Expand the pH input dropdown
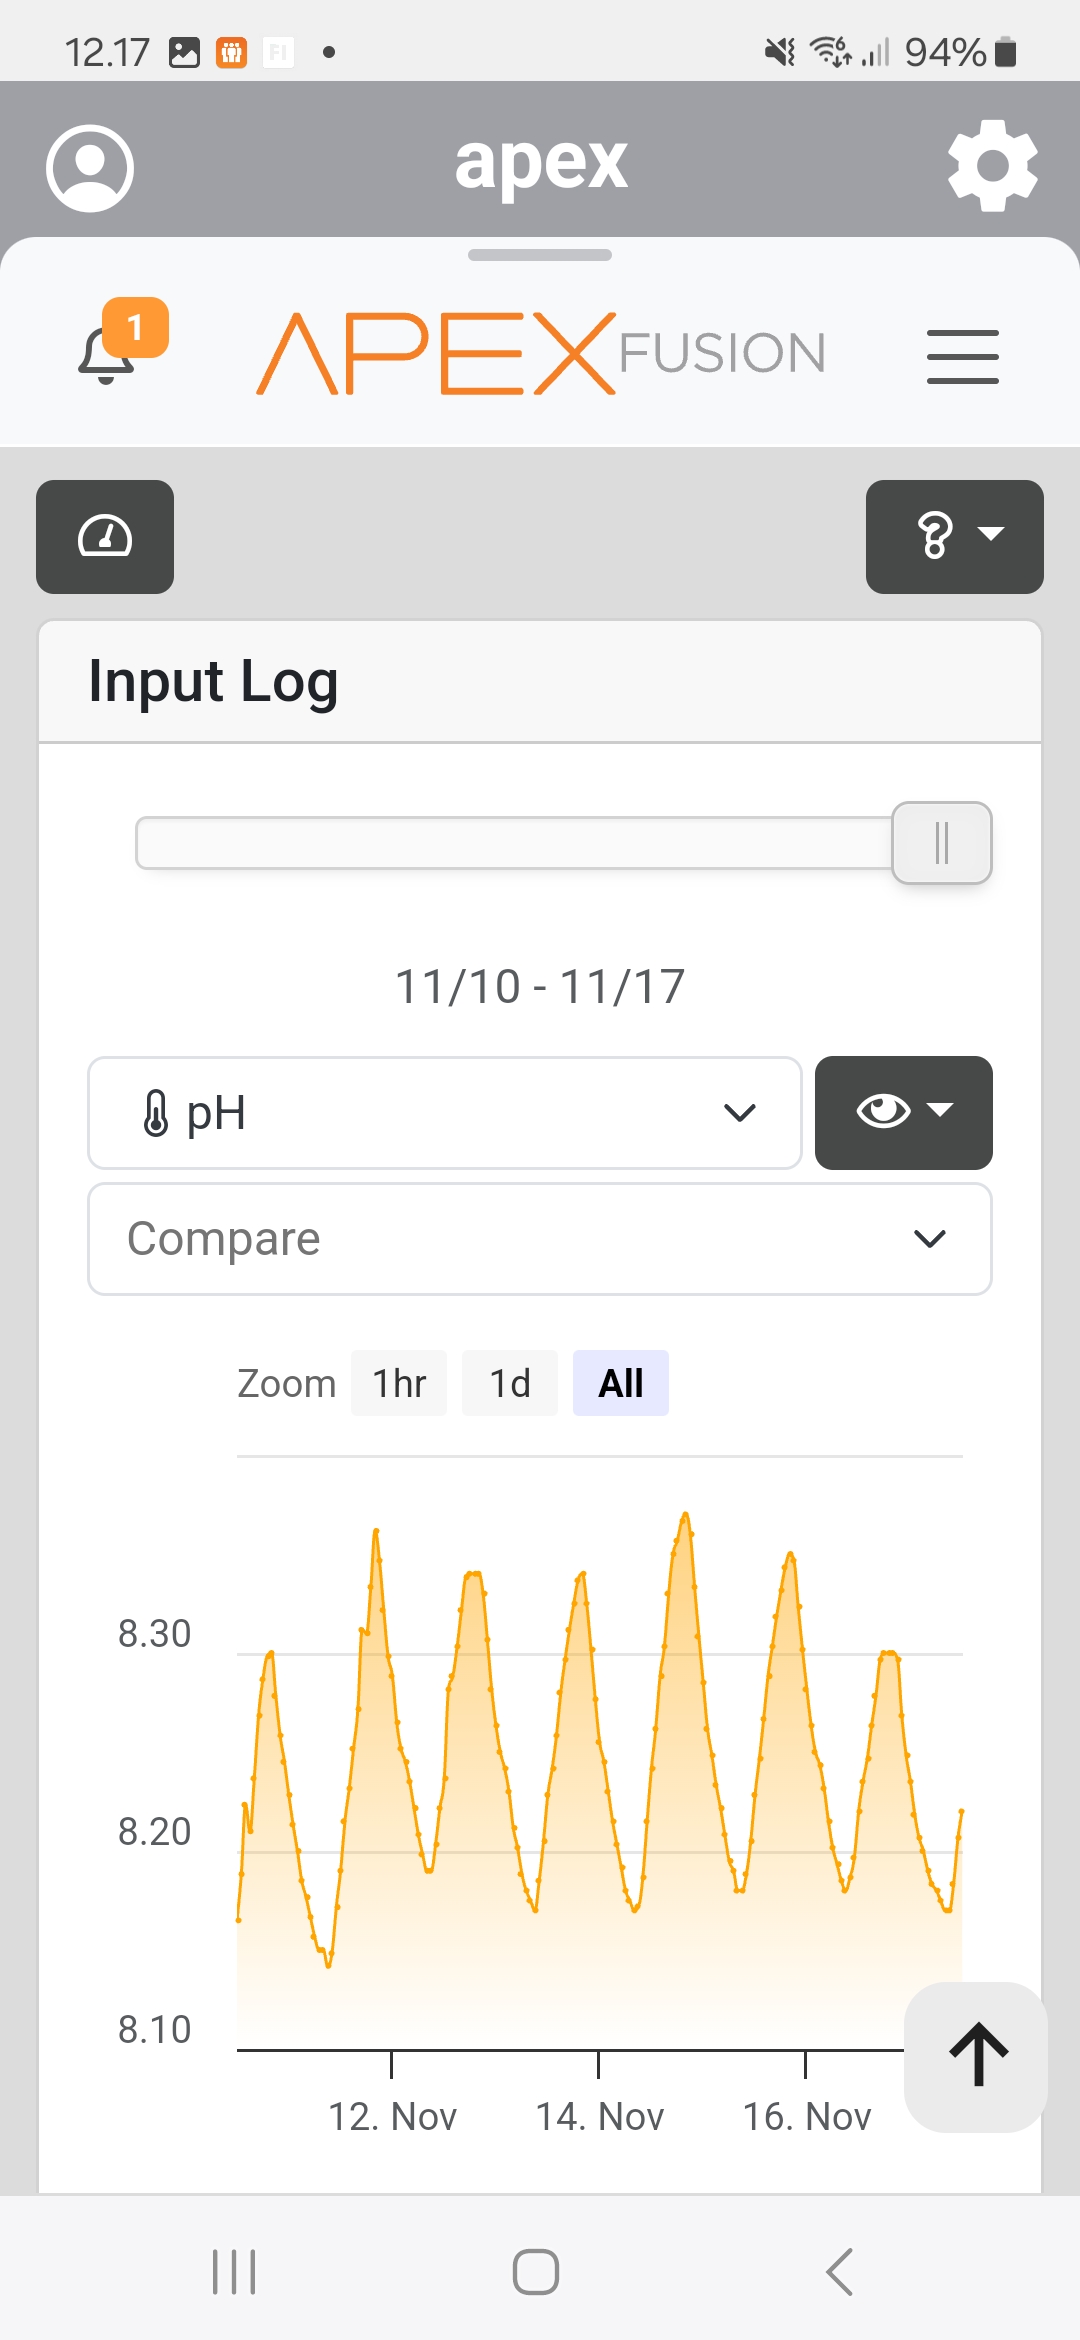The image size is (1080, 2340). 445,1113
